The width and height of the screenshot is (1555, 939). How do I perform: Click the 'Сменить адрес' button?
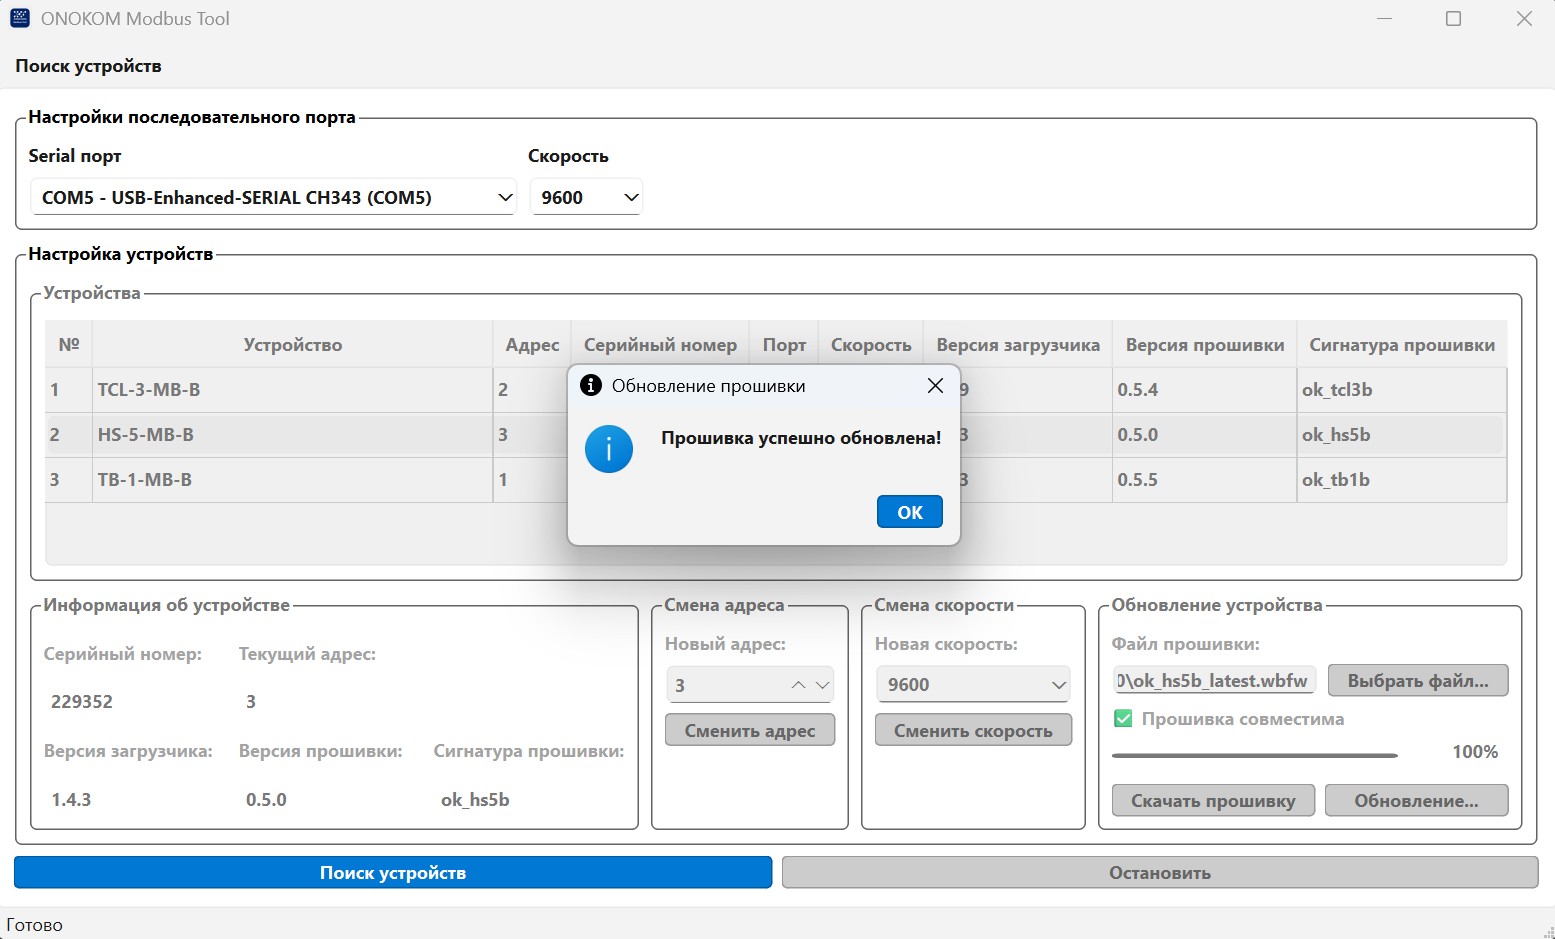(749, 731)
